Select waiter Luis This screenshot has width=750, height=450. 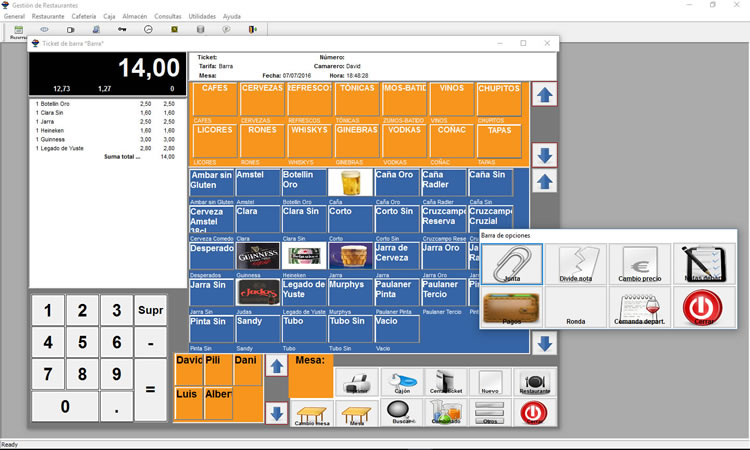[x=188, y=403]
